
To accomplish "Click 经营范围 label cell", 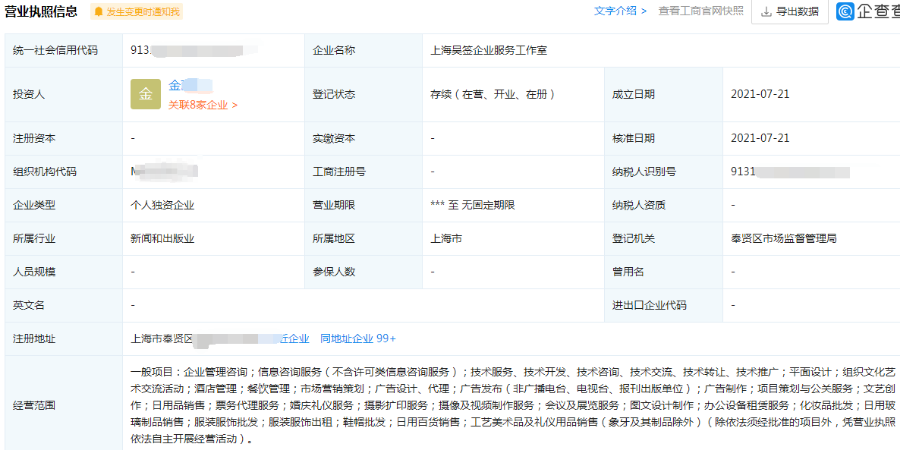I will tap(64, 405).
